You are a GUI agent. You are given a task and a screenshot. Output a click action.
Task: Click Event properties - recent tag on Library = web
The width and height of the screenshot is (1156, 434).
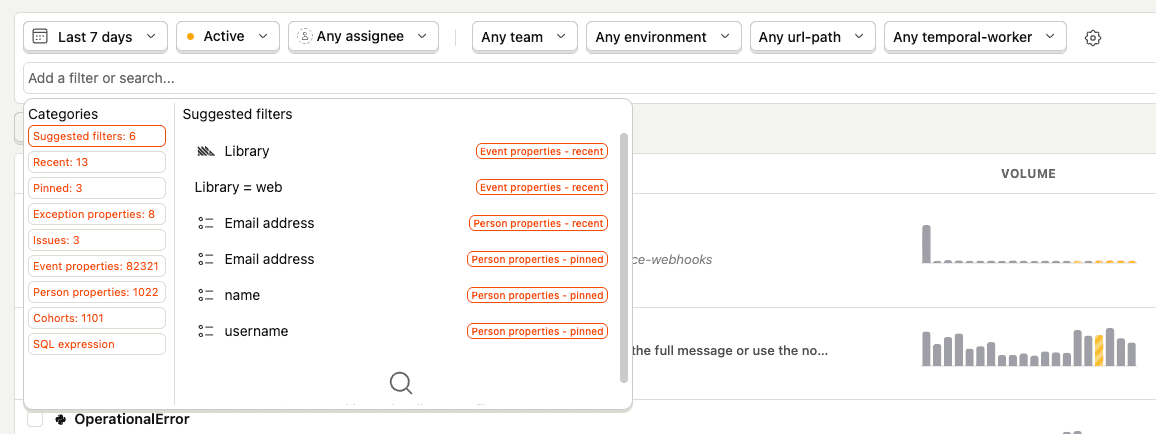coord(541,187)
